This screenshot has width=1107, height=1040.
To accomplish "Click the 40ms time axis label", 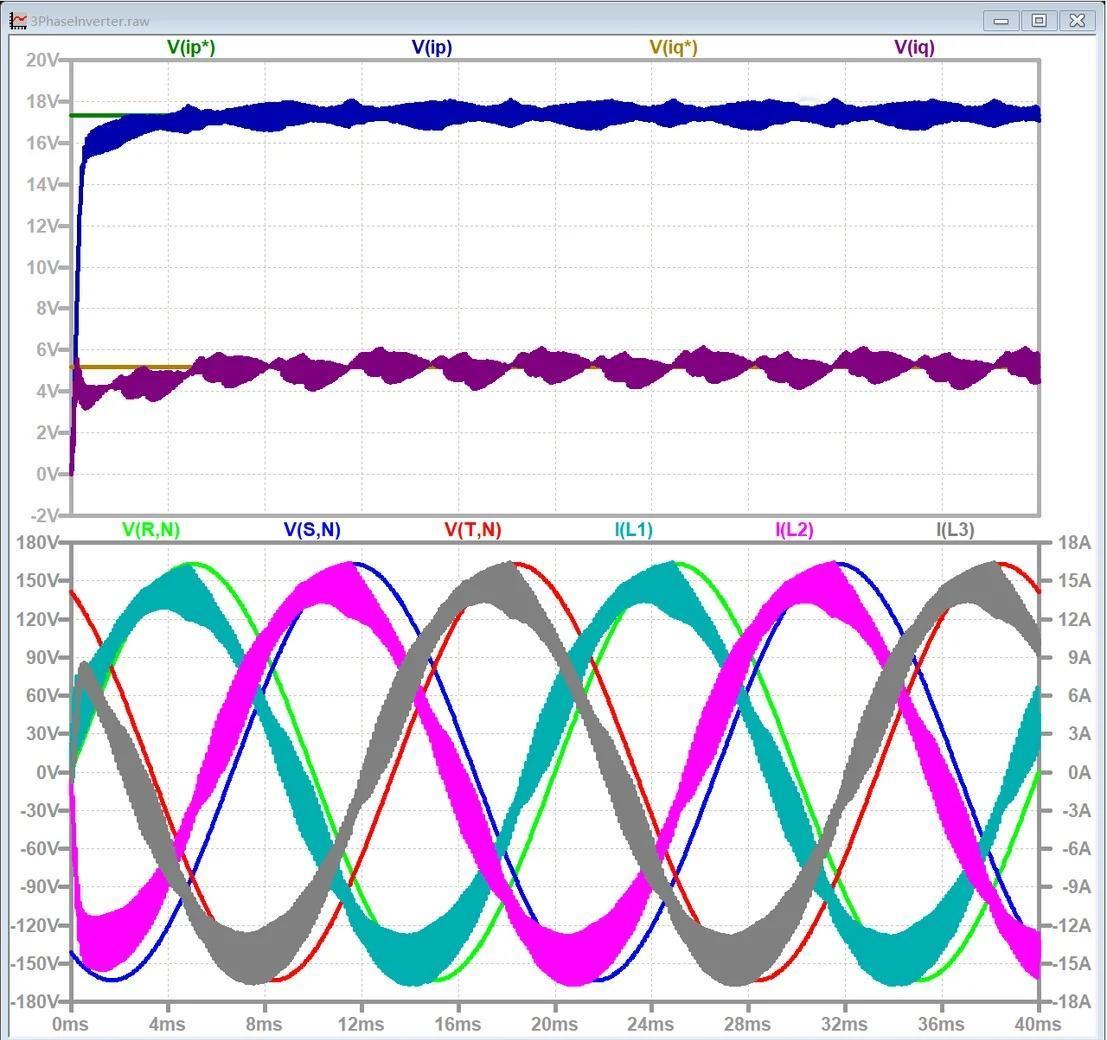I will pos(1038,1024).
